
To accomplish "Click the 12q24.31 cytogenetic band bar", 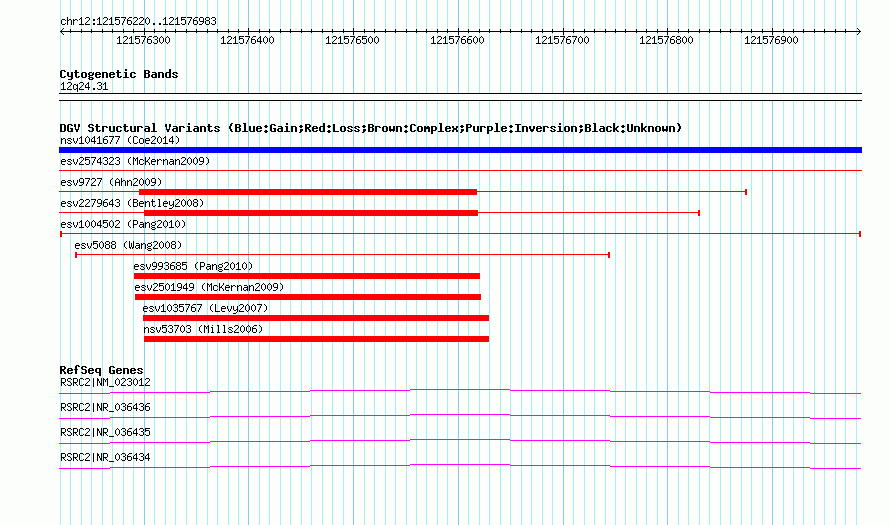I will (460, 97).
